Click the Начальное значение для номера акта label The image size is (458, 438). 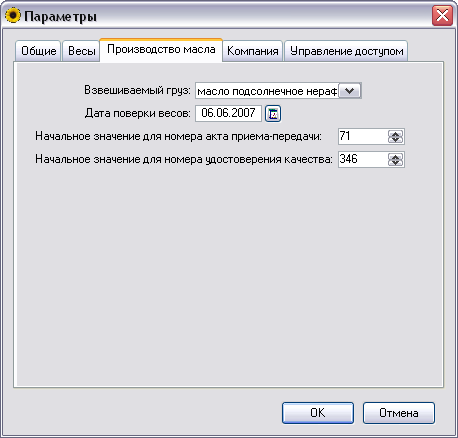pyautogui.click(x=178, y=136)
